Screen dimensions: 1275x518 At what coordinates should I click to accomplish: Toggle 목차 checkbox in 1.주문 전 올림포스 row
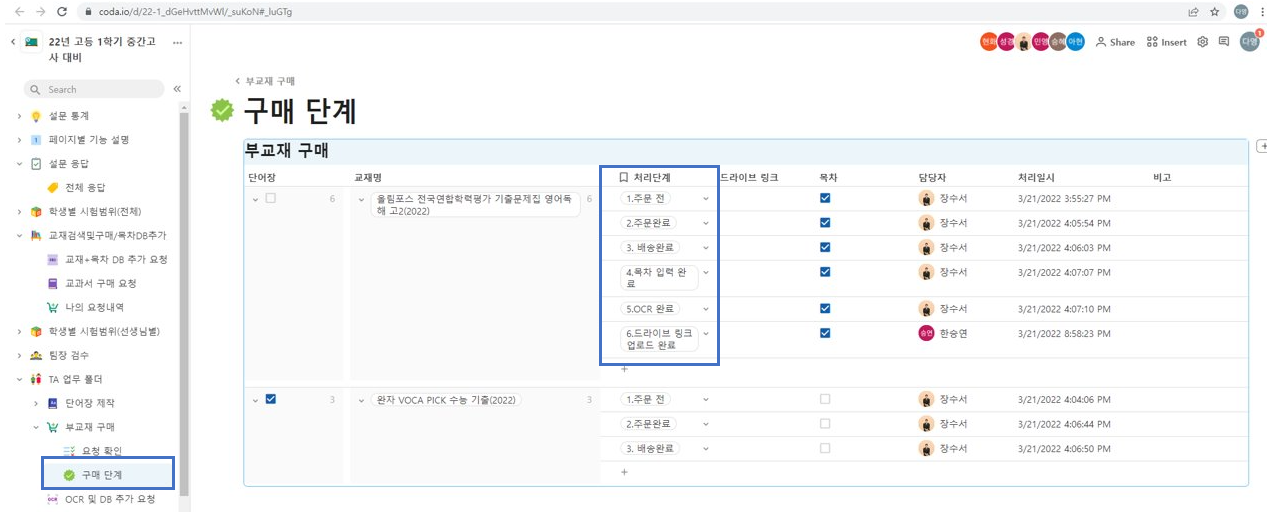pos(825,198)
